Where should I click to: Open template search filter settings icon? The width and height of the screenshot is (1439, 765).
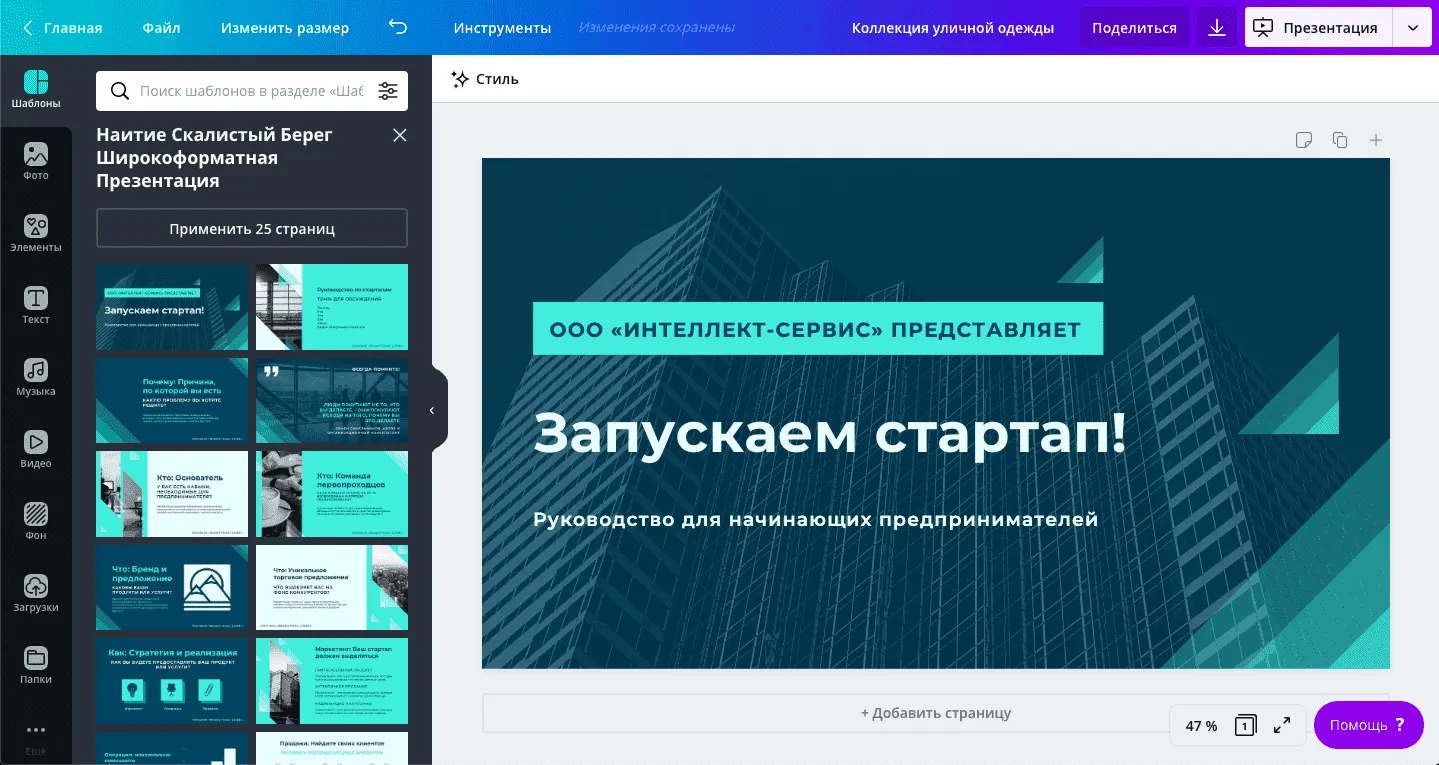click(388, 91)
